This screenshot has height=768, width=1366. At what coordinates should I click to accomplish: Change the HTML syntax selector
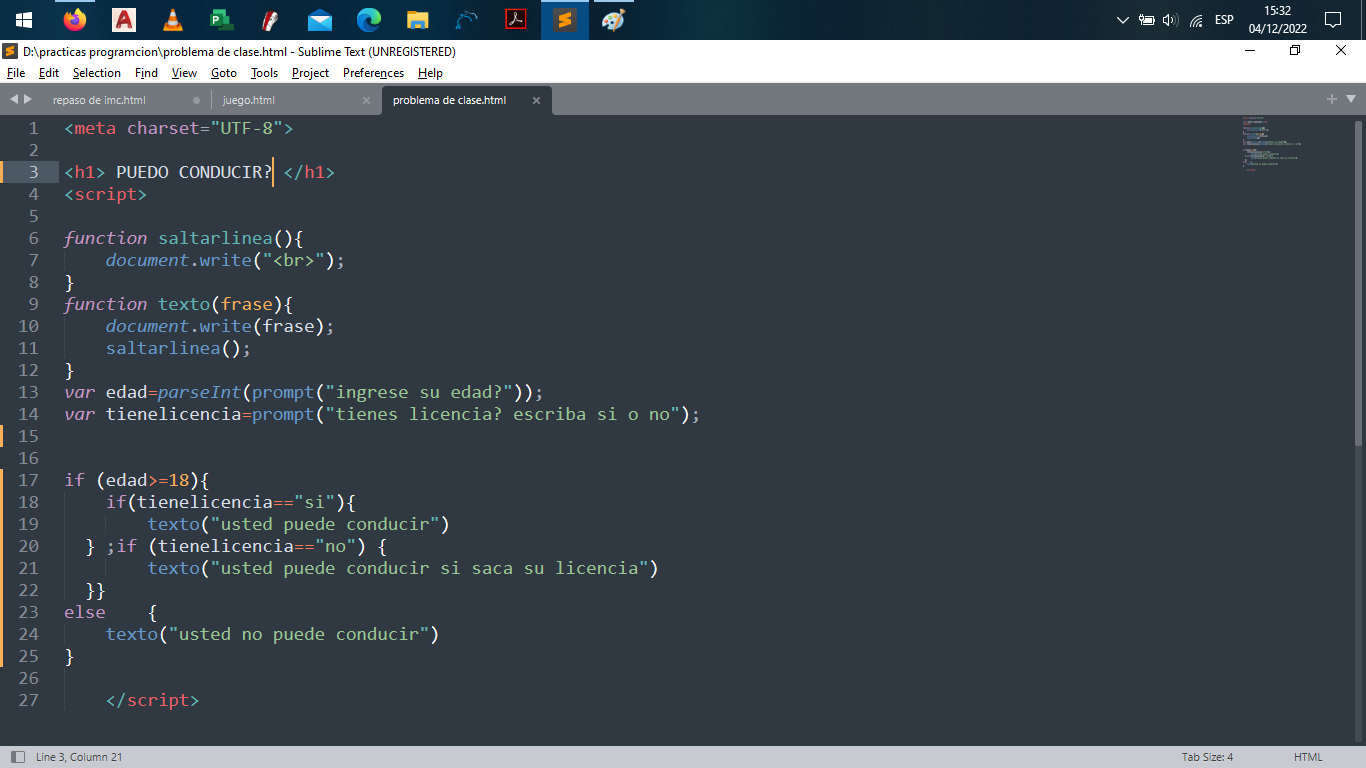click(x=1308, y=757)
